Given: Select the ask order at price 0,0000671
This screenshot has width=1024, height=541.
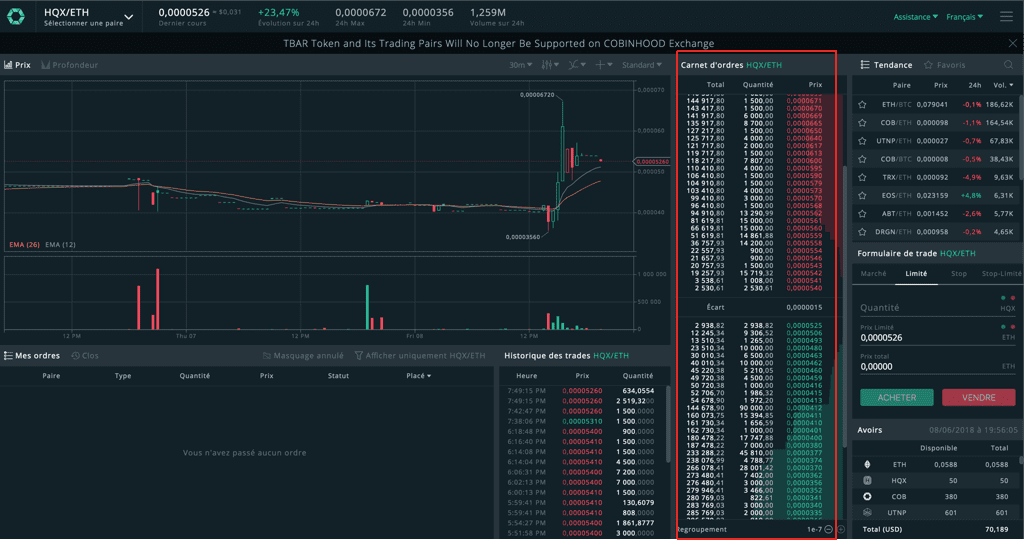Looking at the screenshot, I should tap(754, 101).
